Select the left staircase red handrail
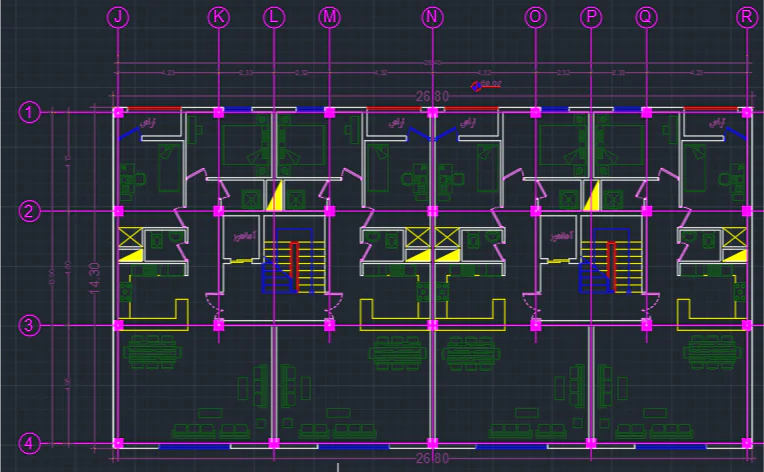This screenshot has height=472, width=764. pos(294,265)
